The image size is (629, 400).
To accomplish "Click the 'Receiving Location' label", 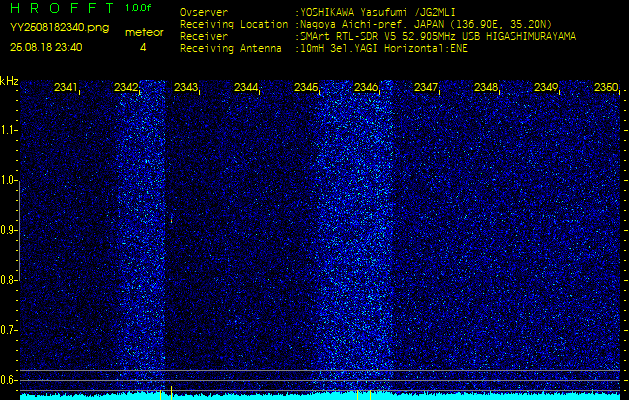I will 234,24.
